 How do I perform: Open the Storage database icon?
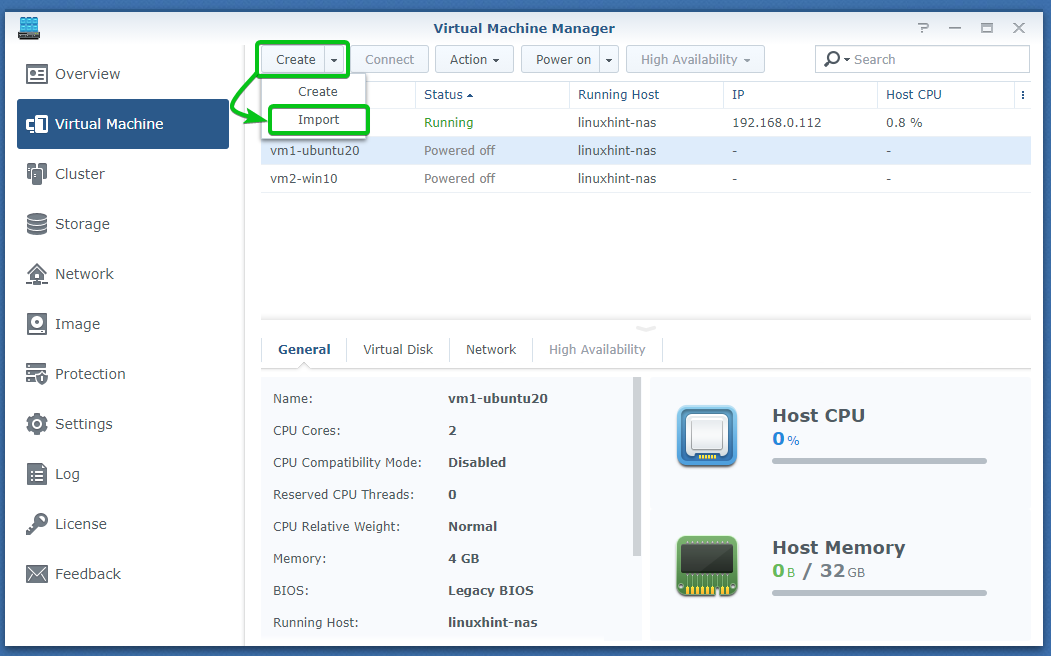click(37, 224)
